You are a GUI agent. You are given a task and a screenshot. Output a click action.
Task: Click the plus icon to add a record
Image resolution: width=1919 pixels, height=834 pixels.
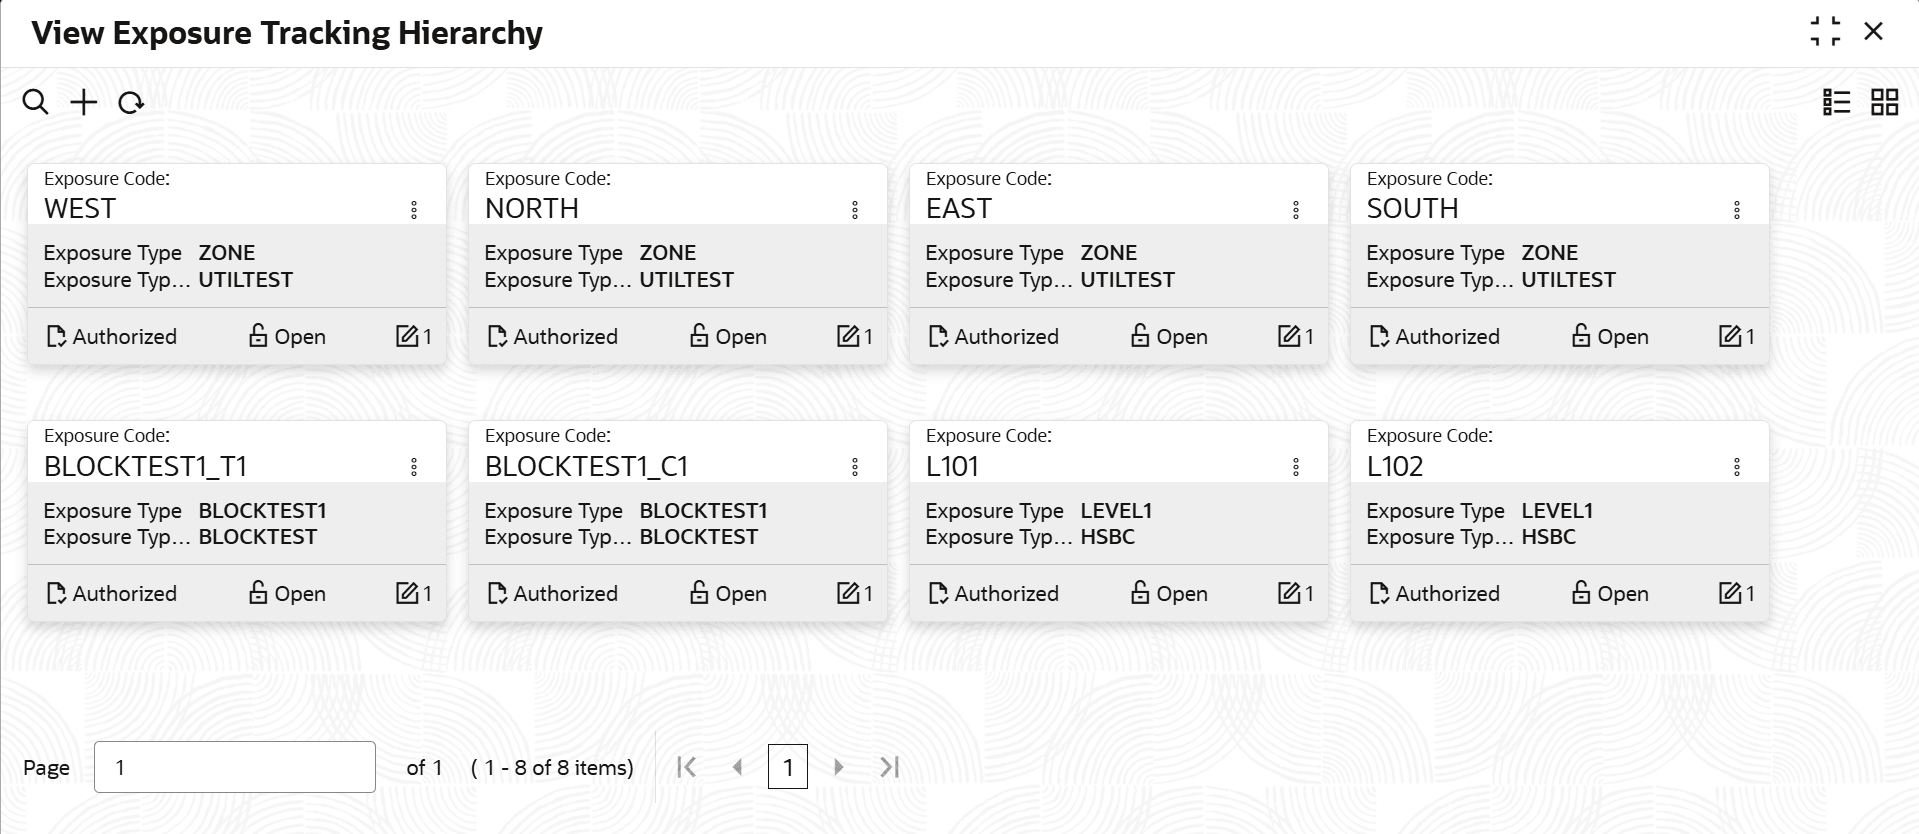tap(83, 101)
